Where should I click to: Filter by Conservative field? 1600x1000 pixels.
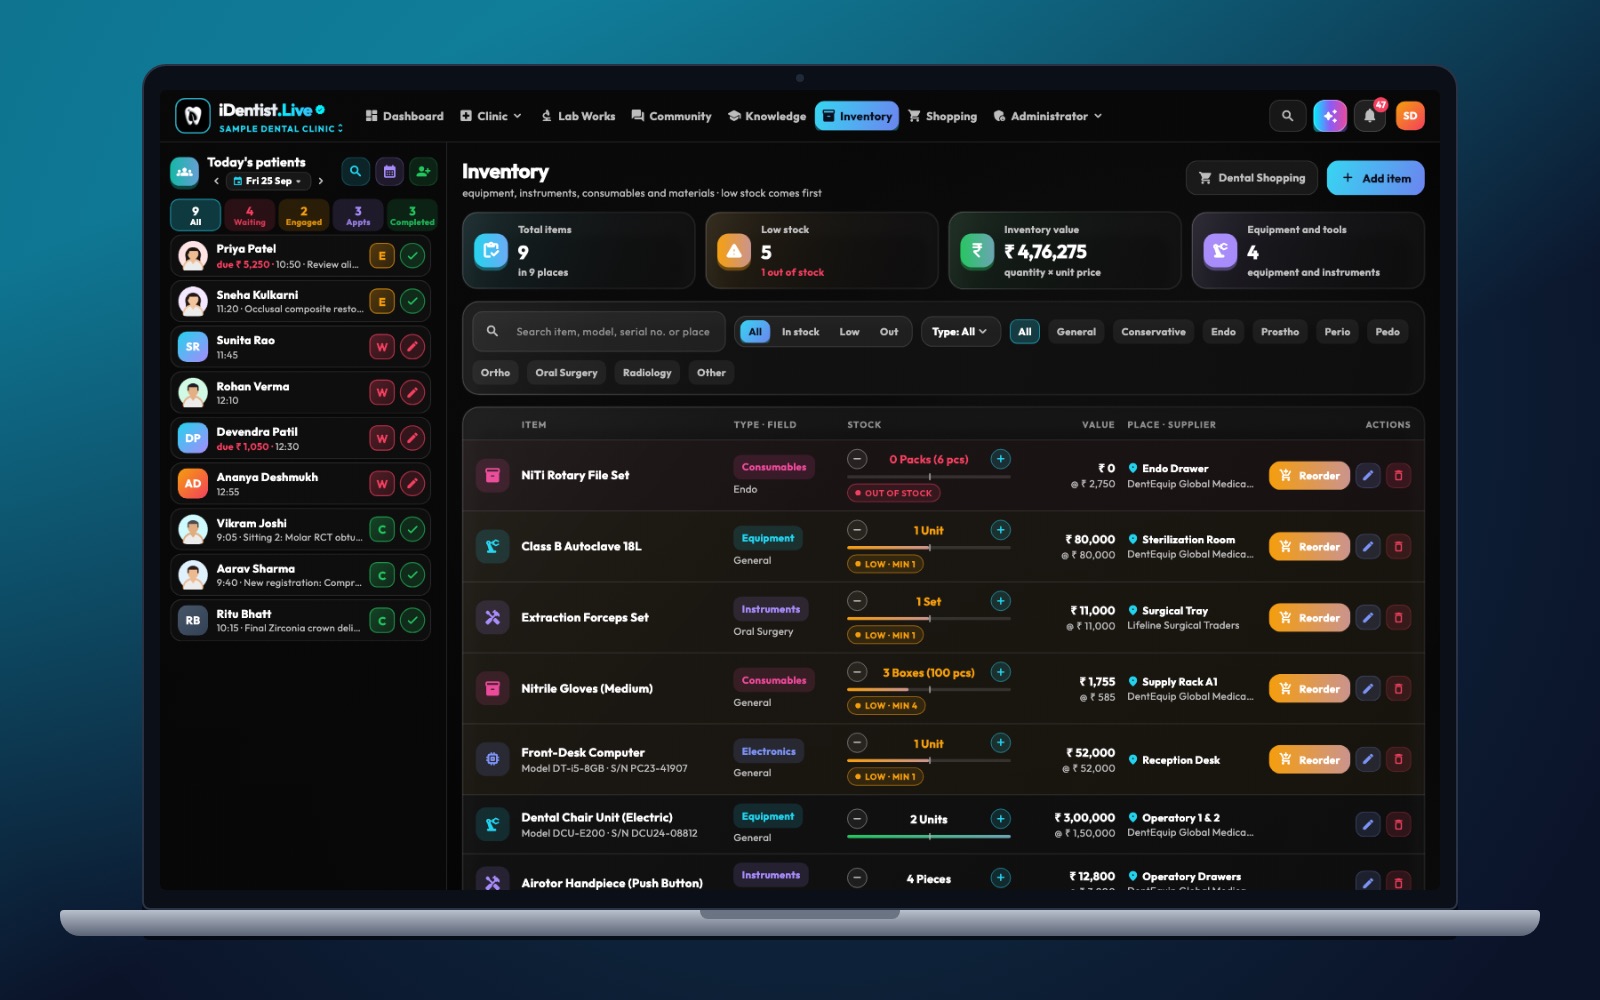pos(1153,332)
